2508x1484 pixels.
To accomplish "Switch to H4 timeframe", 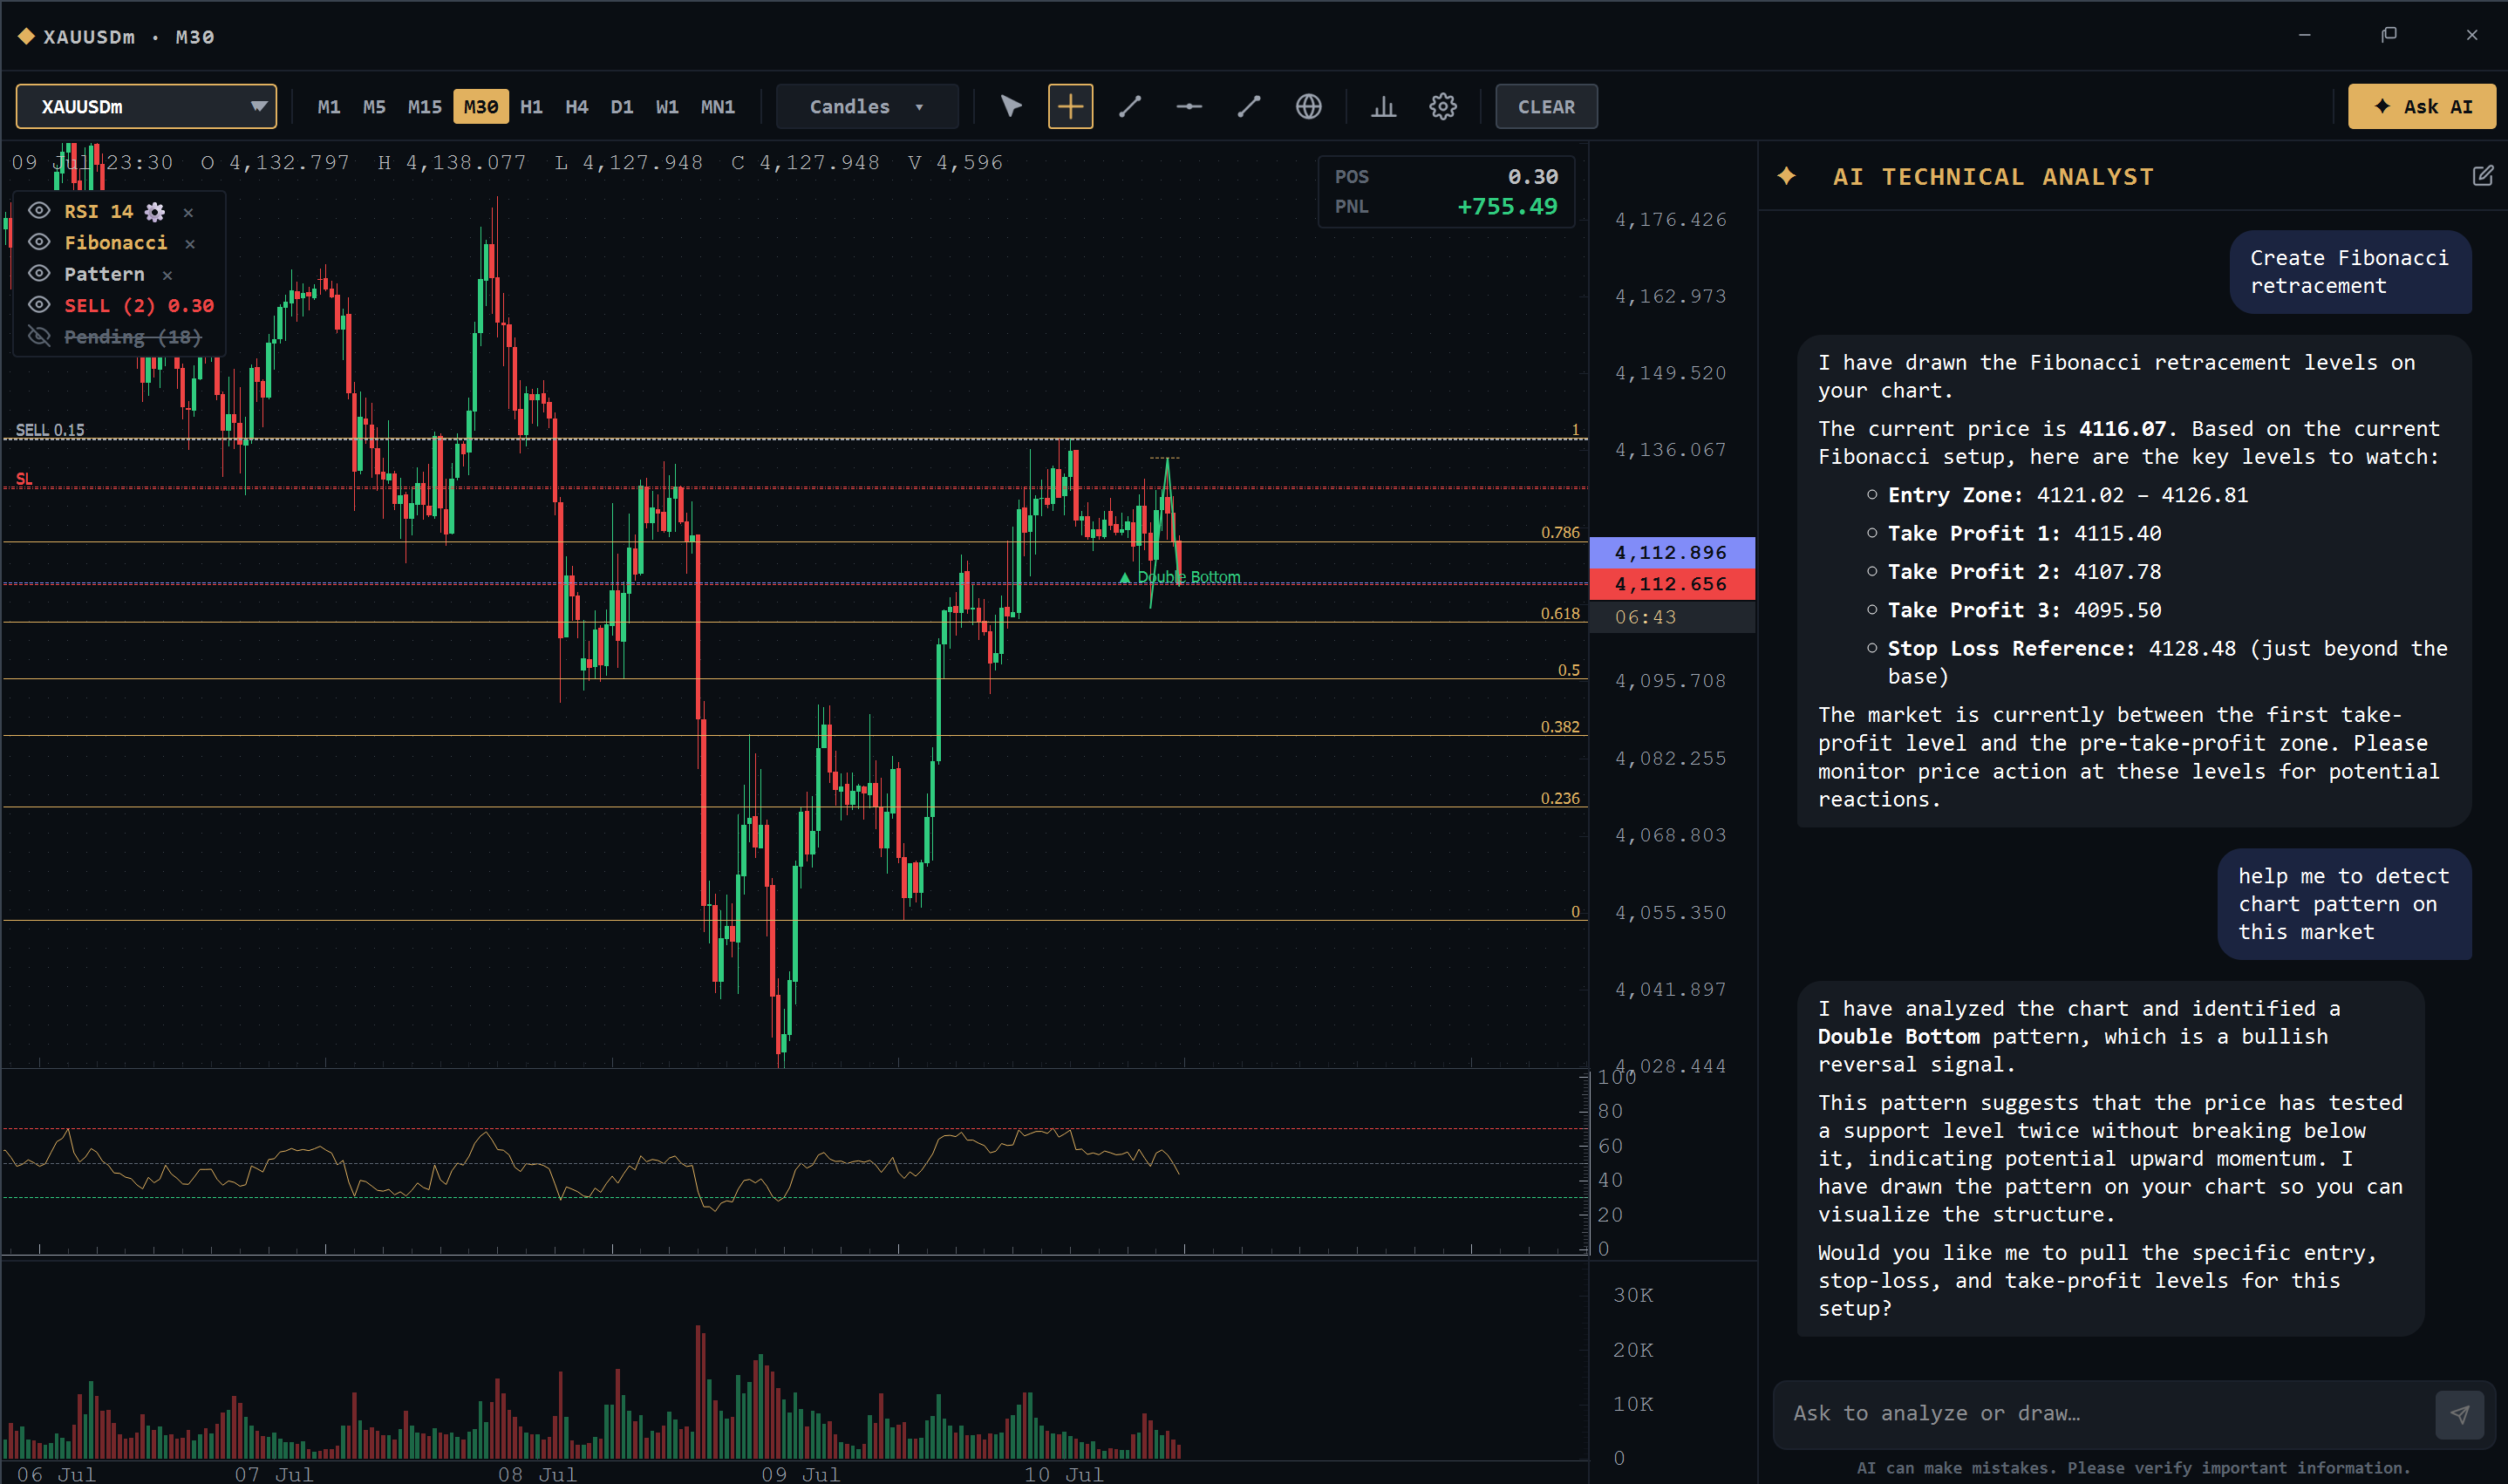I will click(576, 107).
